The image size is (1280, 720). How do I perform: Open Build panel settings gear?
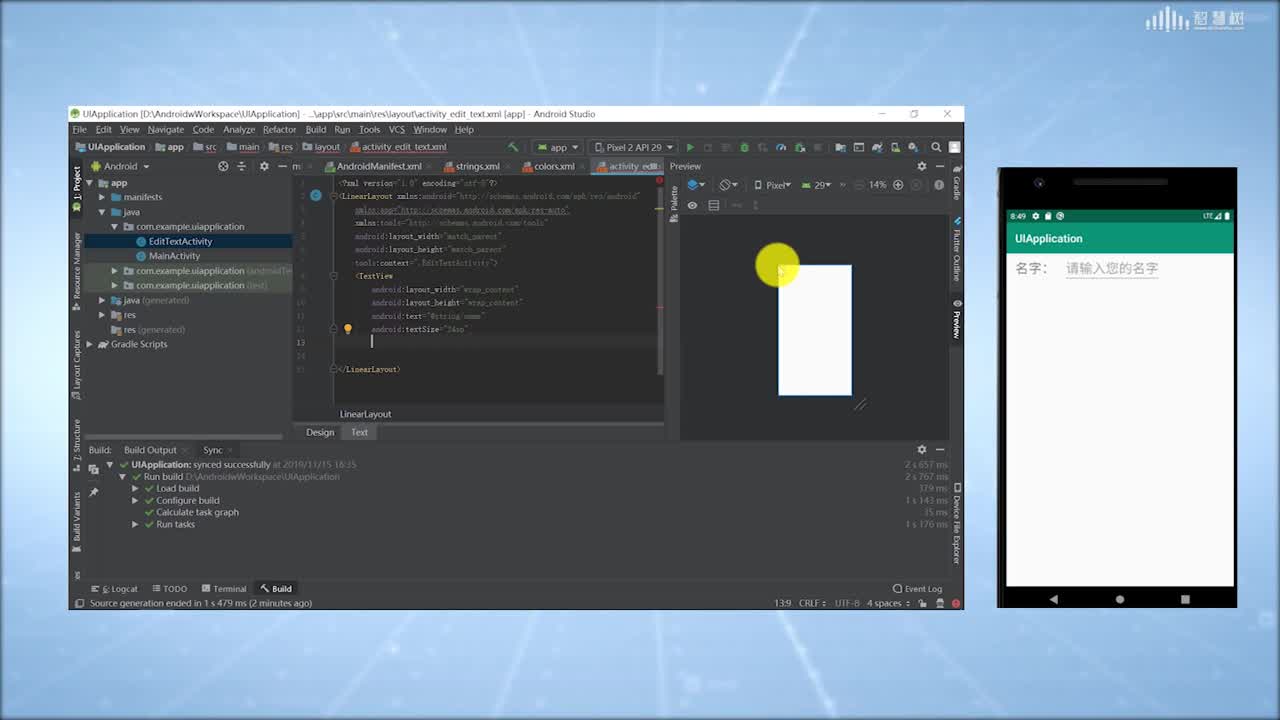(922, 449)
